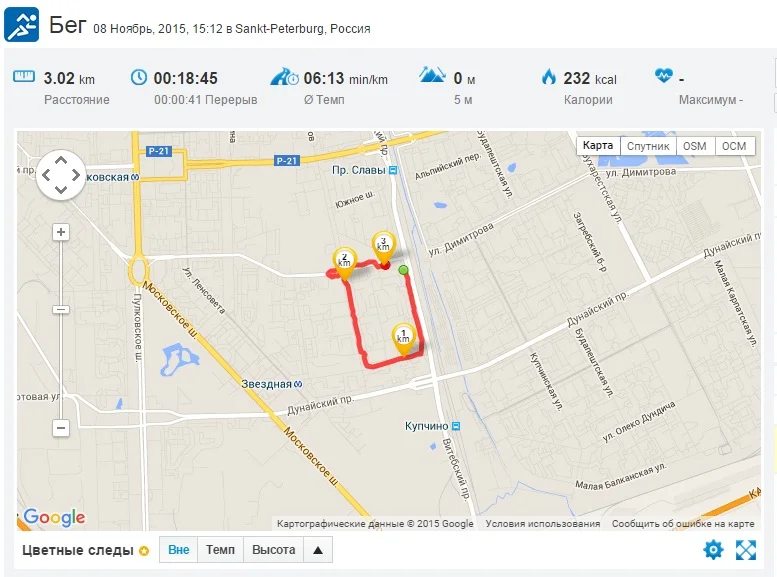This screenshot has width=777, height=577.
Task: Open Условия использования link
Action: coord(543,523)
